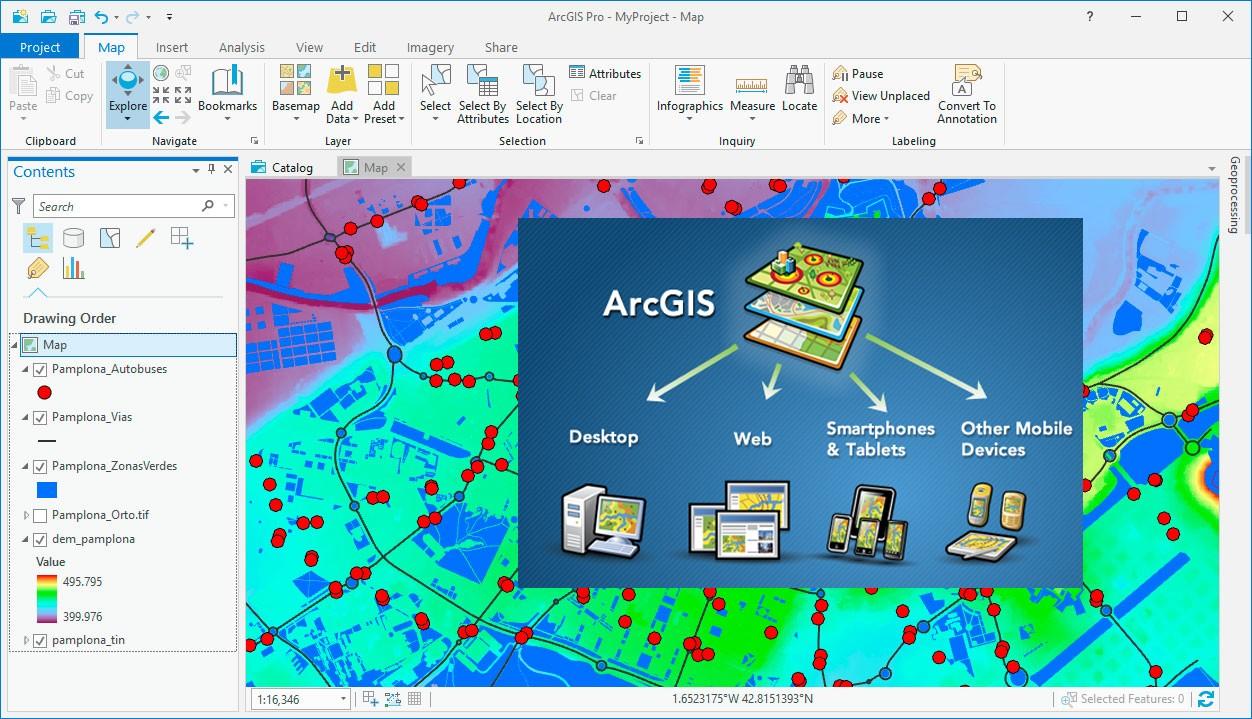The width and height of the screenshot is (1252, 719).
Task: Click the ArcGIS platform image overlay
Action: [x=800, y=402]
